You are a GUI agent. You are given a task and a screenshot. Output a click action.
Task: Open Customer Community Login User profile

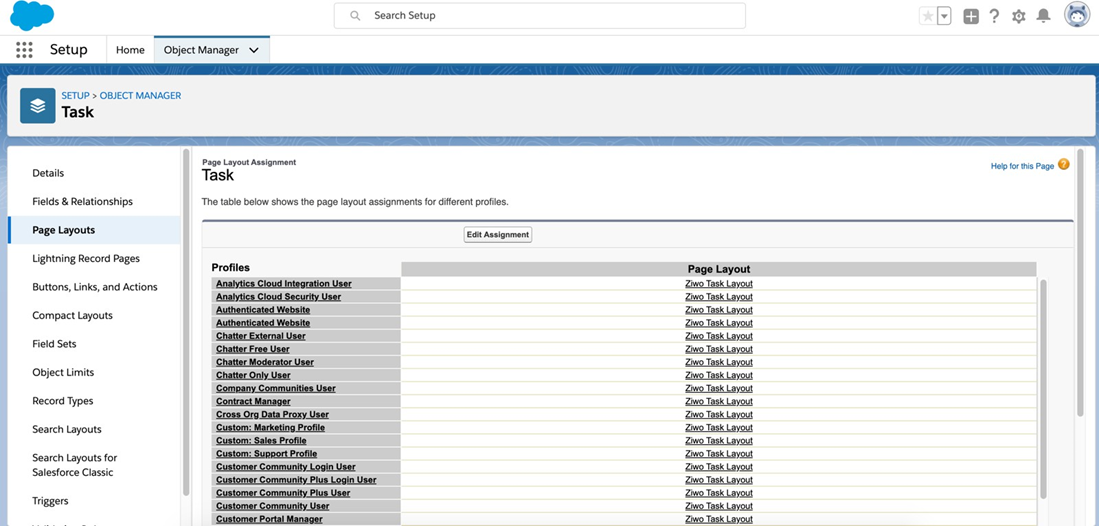pos(285,466)
